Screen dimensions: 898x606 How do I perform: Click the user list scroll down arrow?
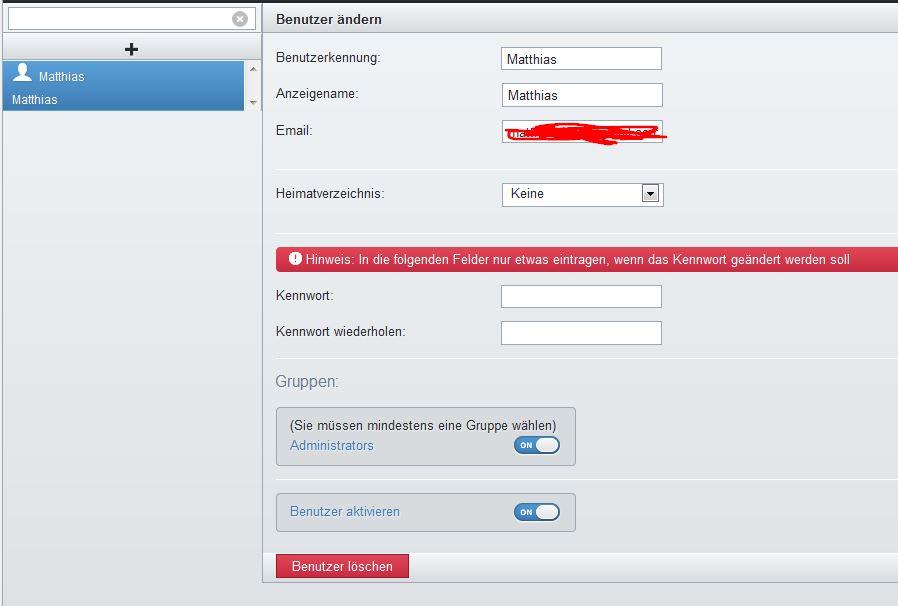click(x=253, y=103)
